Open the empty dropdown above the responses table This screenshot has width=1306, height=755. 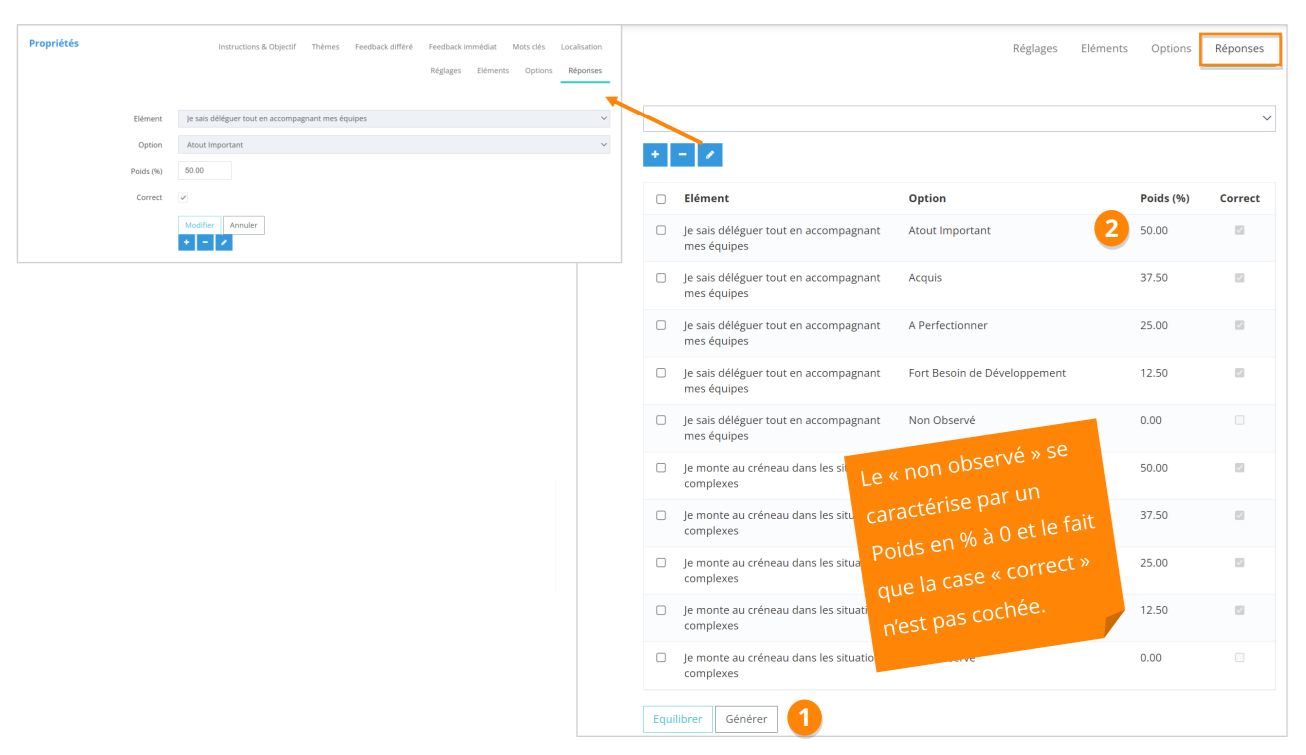click(x=959, y=118)
